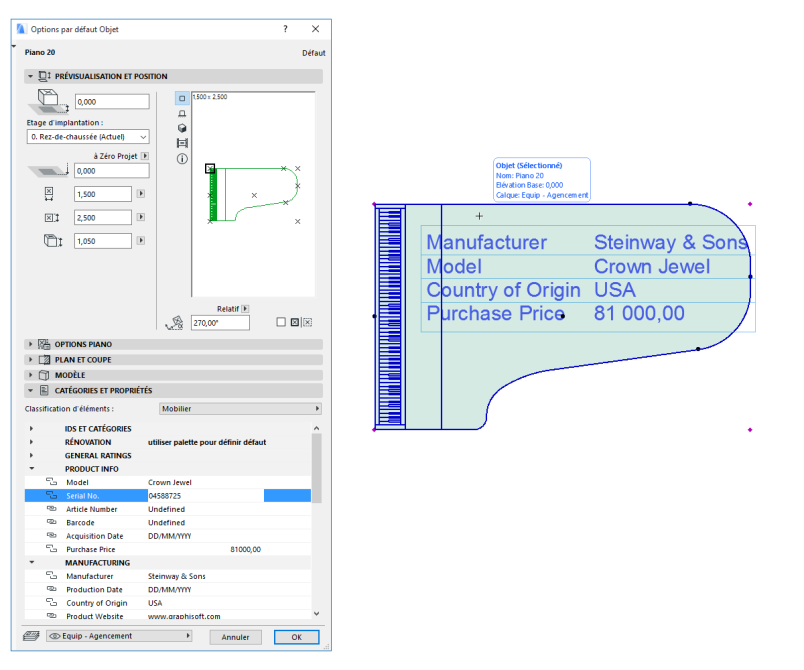Image resolution: width=804 pixels, height=670 pixels.
Task: Click the rotation angle field 270,00°
Action: click(x=220, y=323)
